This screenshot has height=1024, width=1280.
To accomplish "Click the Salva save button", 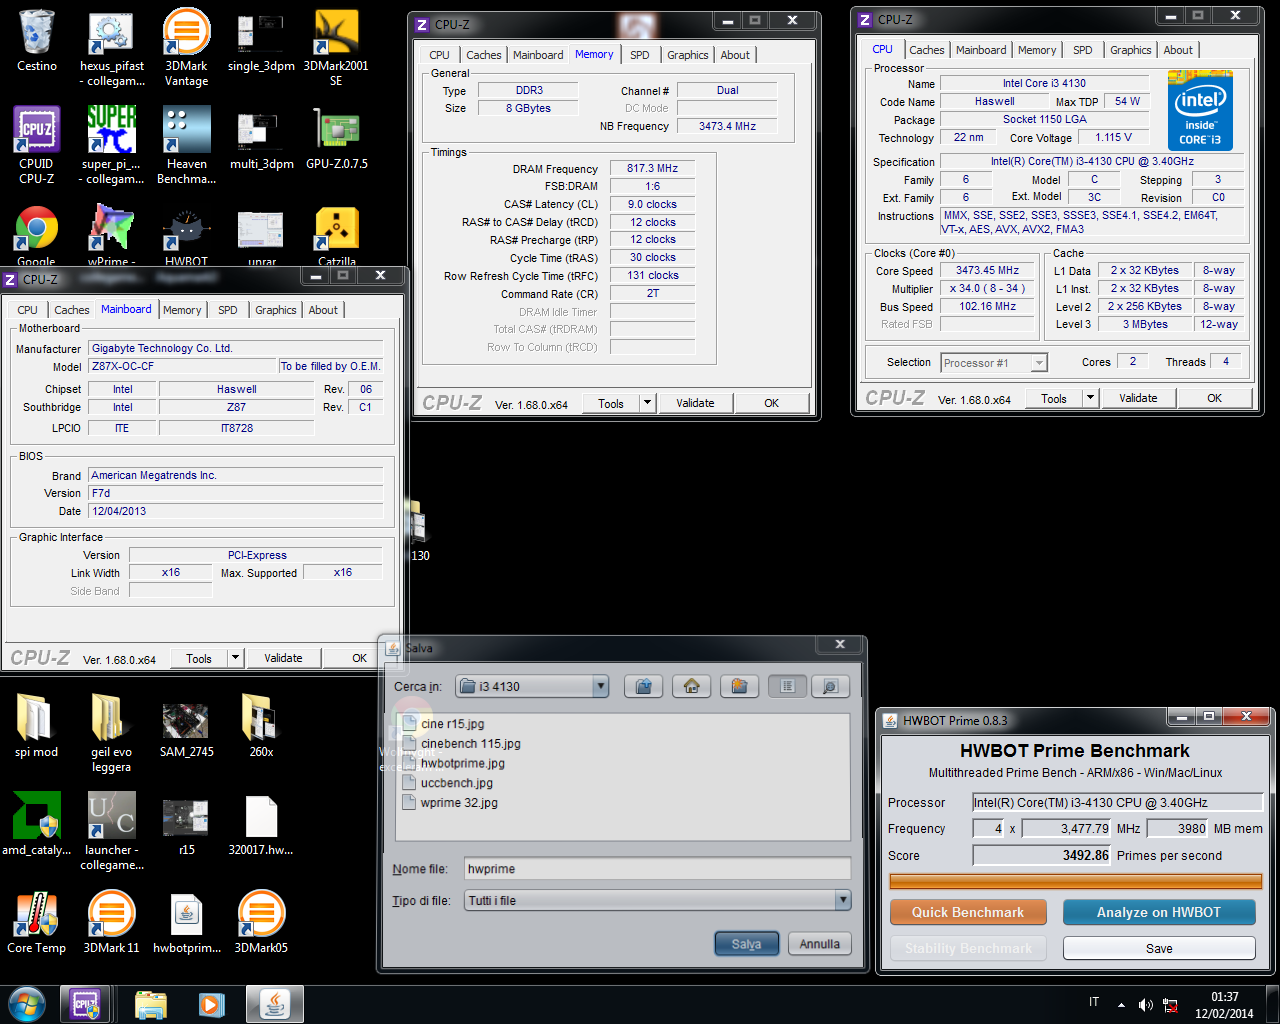I will [746, 944].
